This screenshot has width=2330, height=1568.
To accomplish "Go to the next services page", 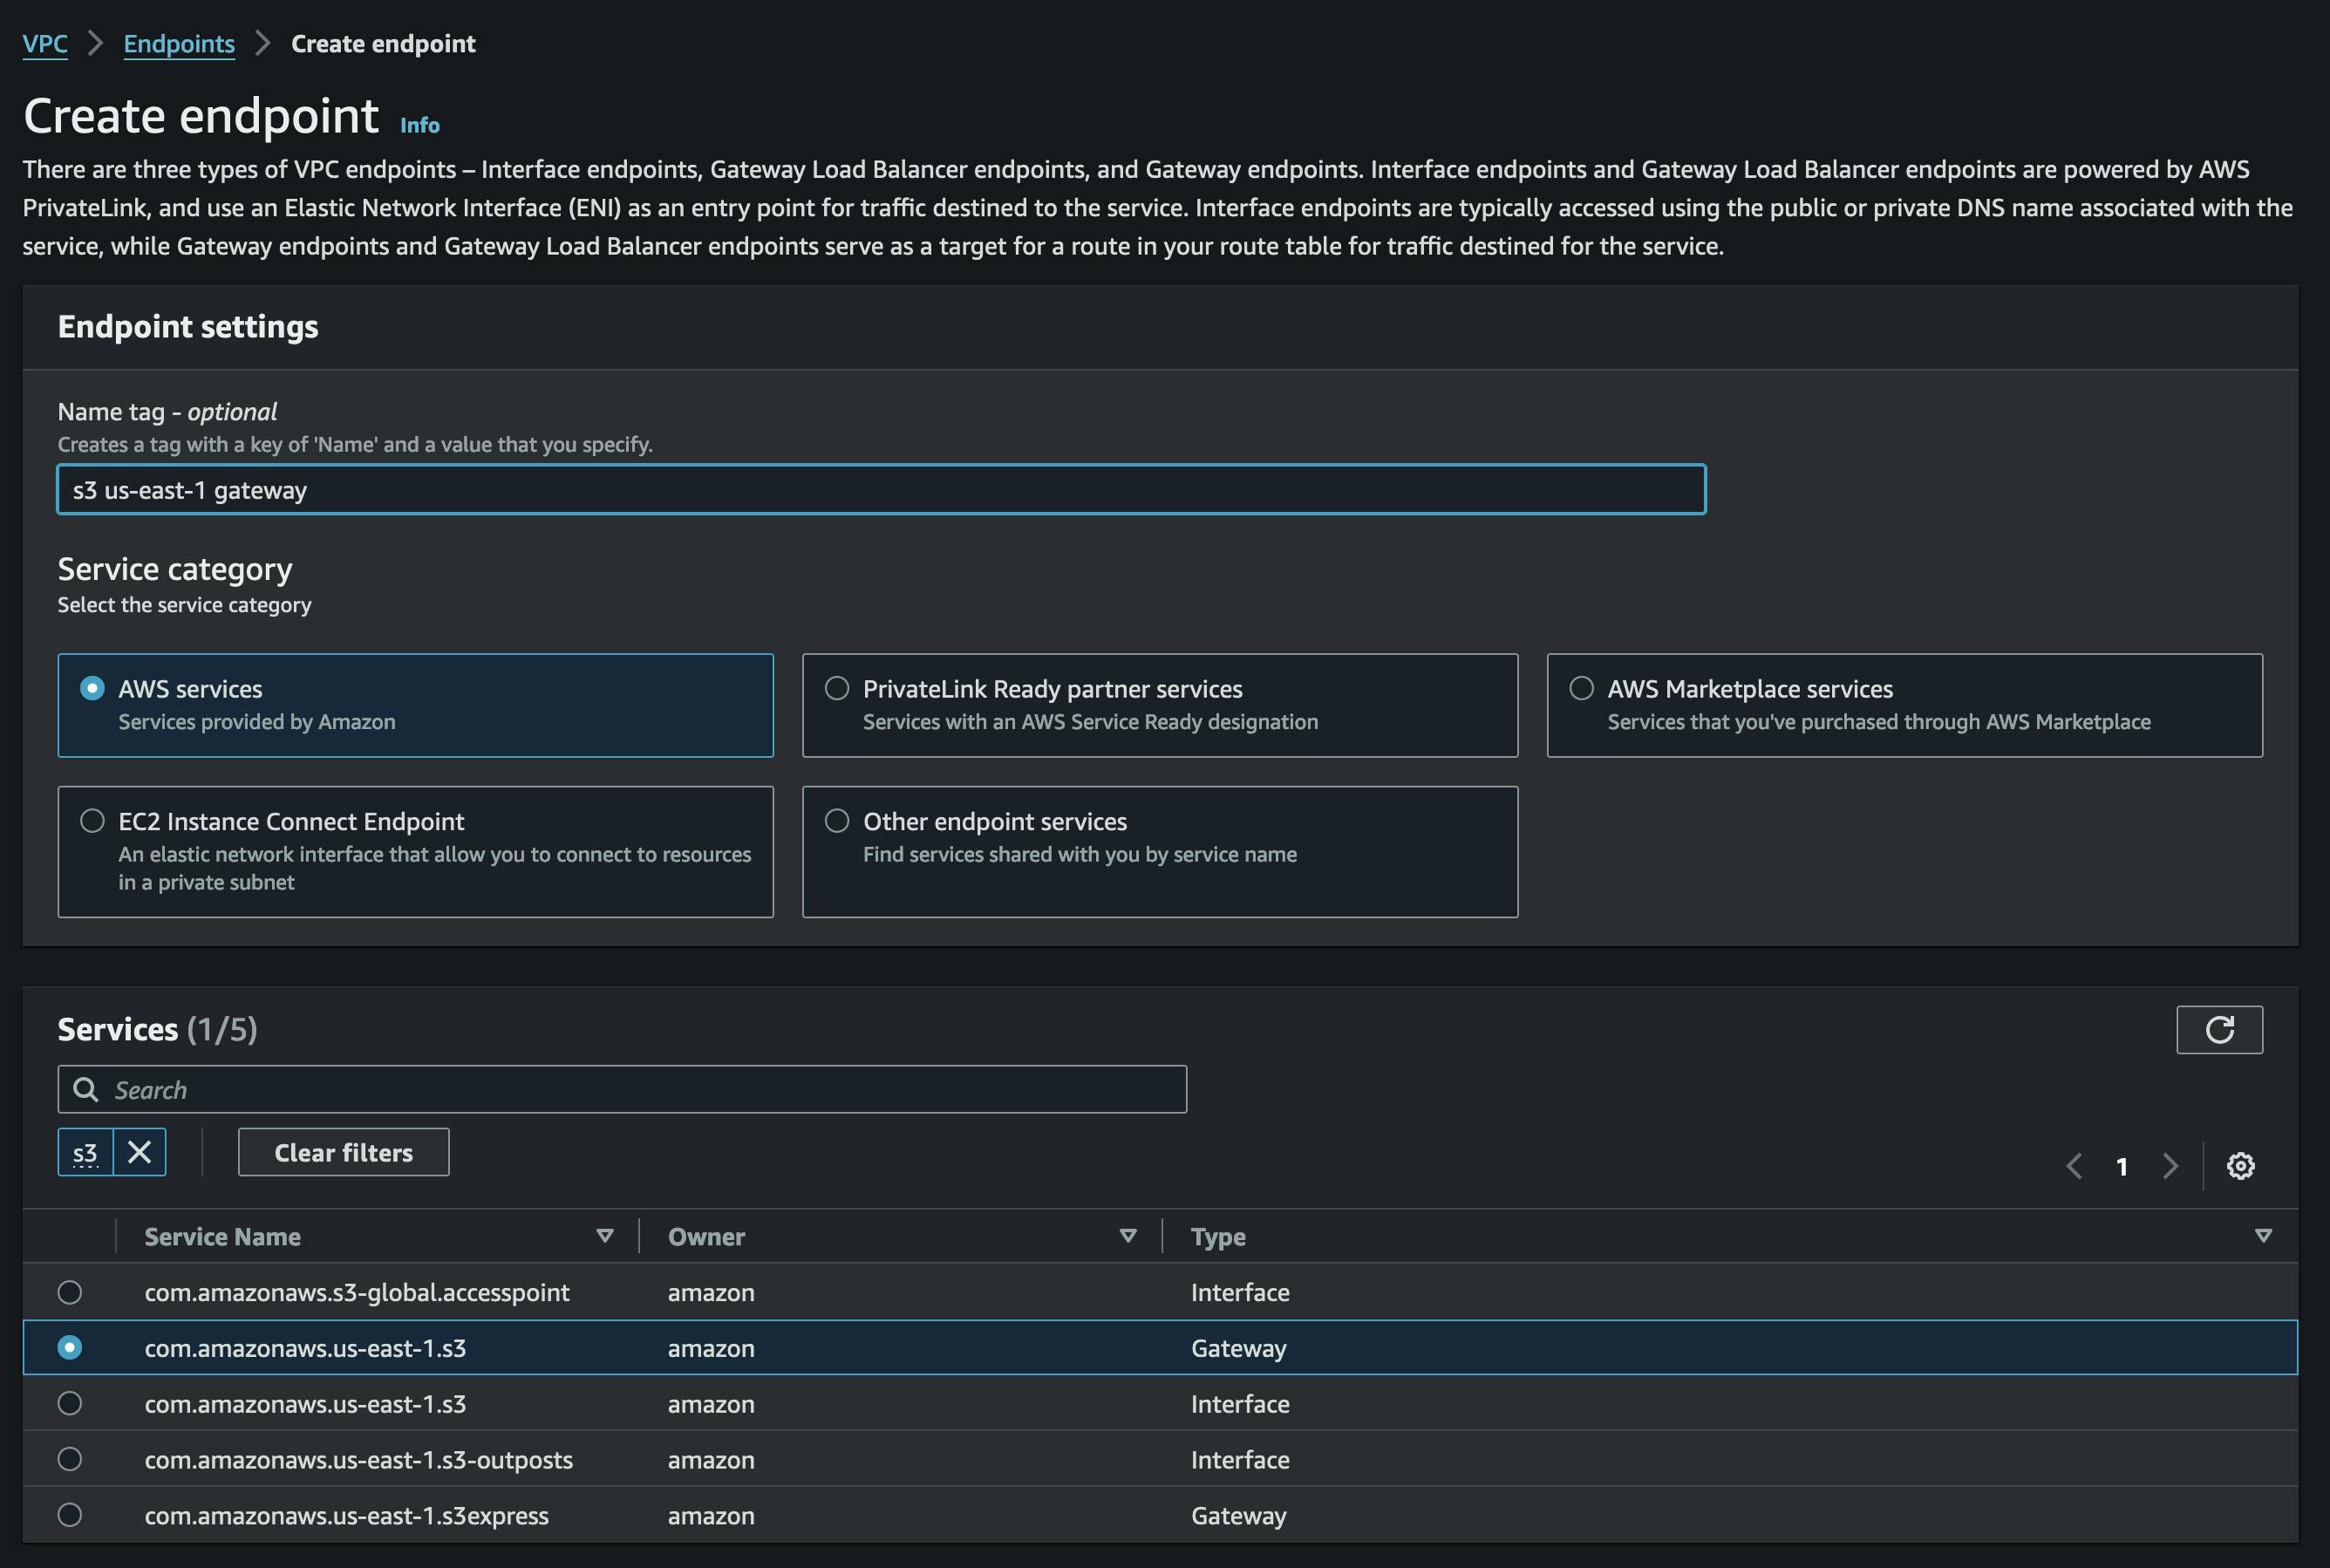I will 2170,1166.
